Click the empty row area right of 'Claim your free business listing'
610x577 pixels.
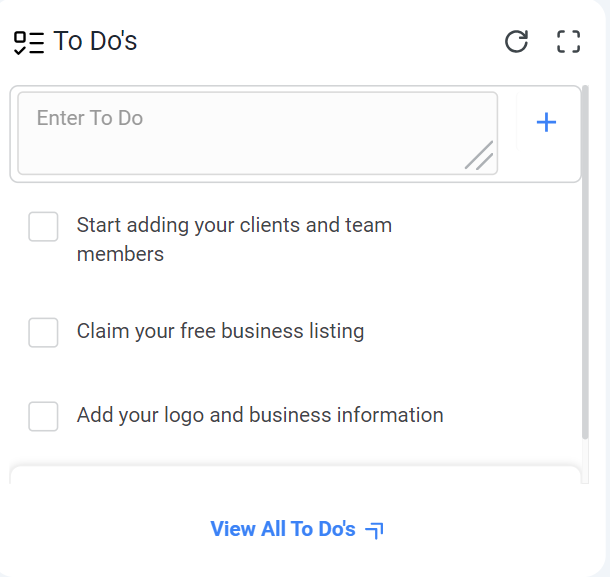pyautogui.click(x=470, y=331)
